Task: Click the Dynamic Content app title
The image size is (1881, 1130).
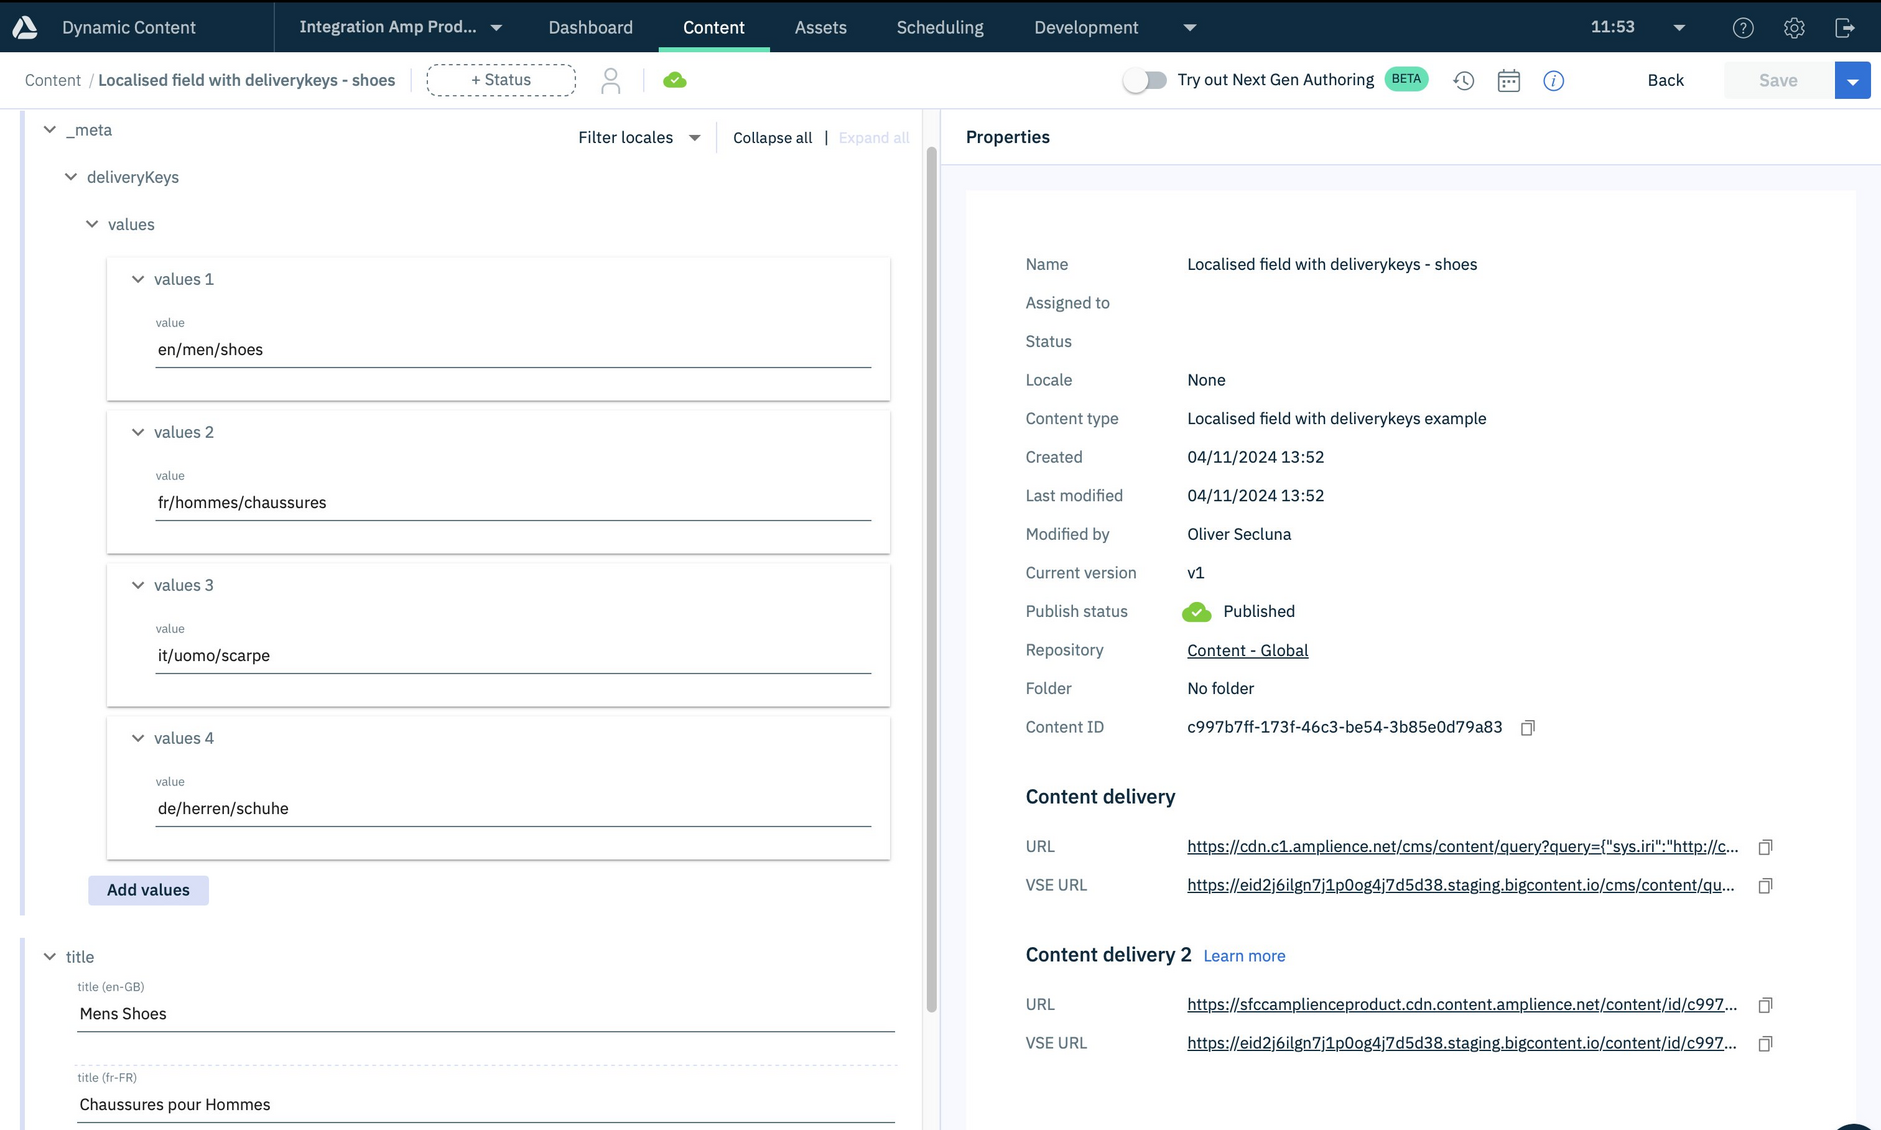Action: [129, 27]
